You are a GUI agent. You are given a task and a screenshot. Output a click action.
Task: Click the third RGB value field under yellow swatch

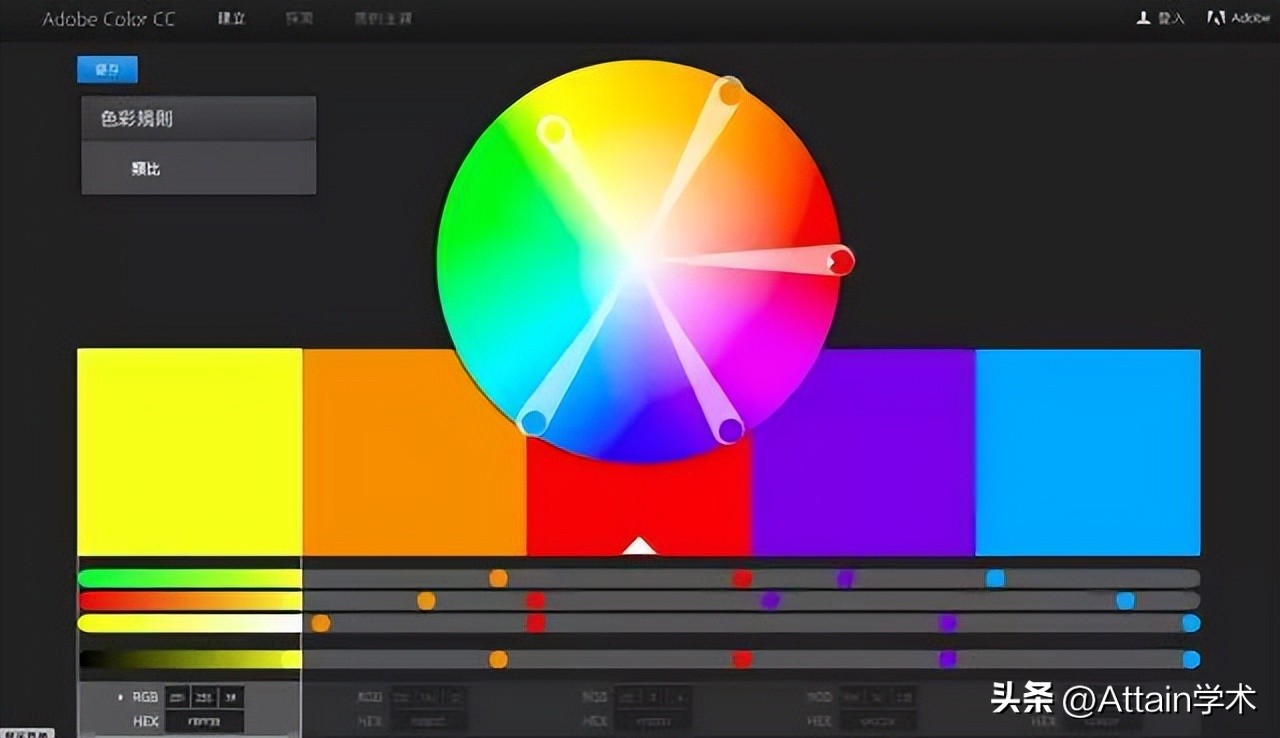(x=230, y=697)
